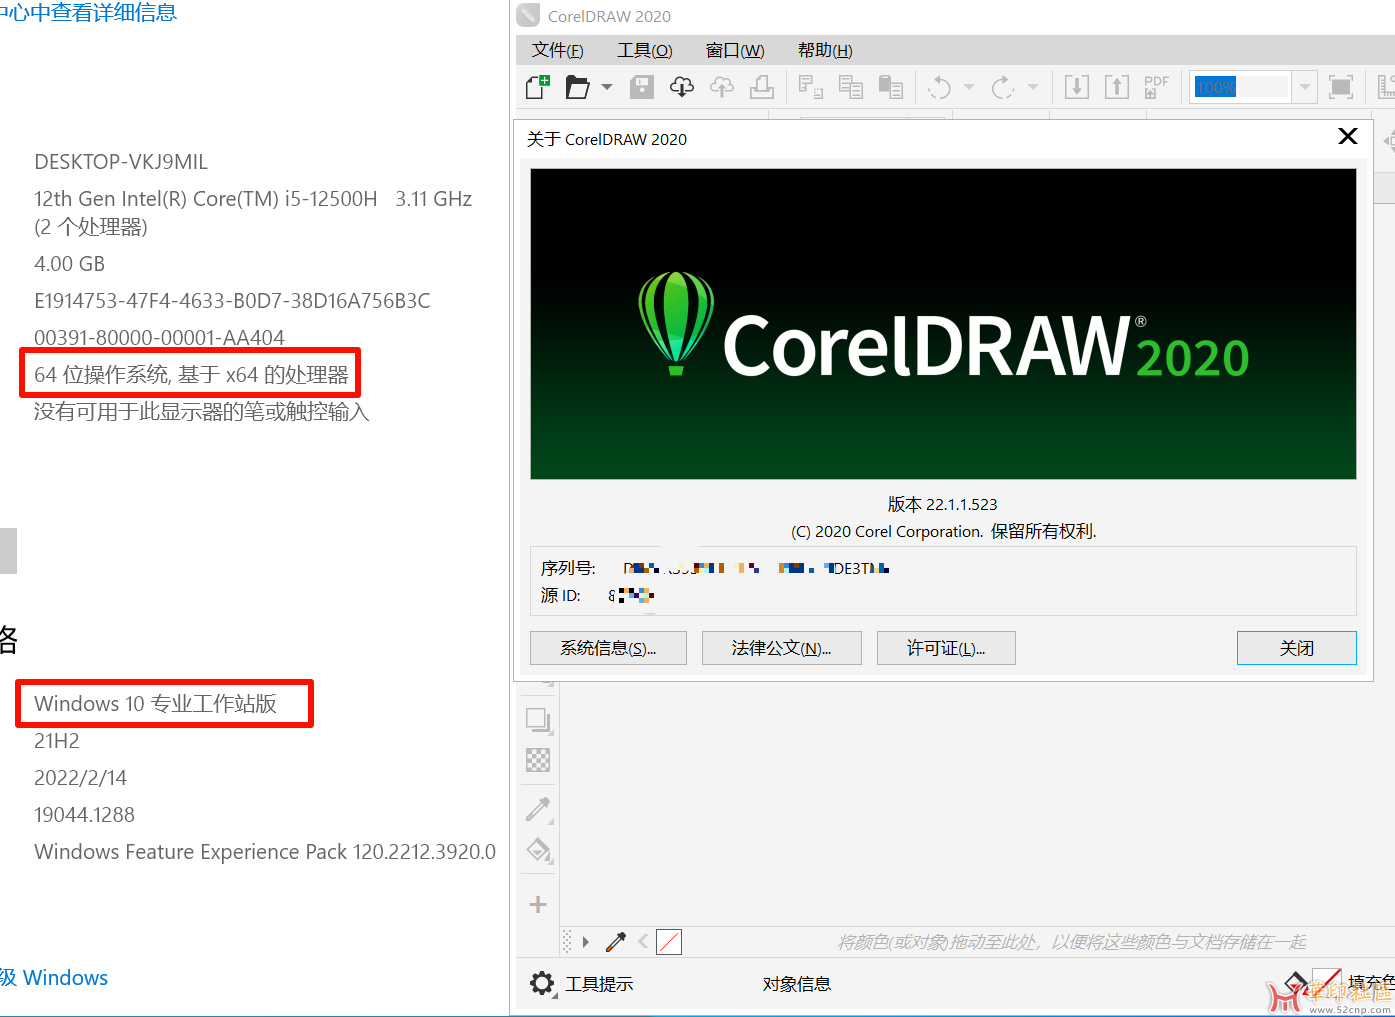Click the version text 版本 22.1.1.523

click(x=943, y=504)
